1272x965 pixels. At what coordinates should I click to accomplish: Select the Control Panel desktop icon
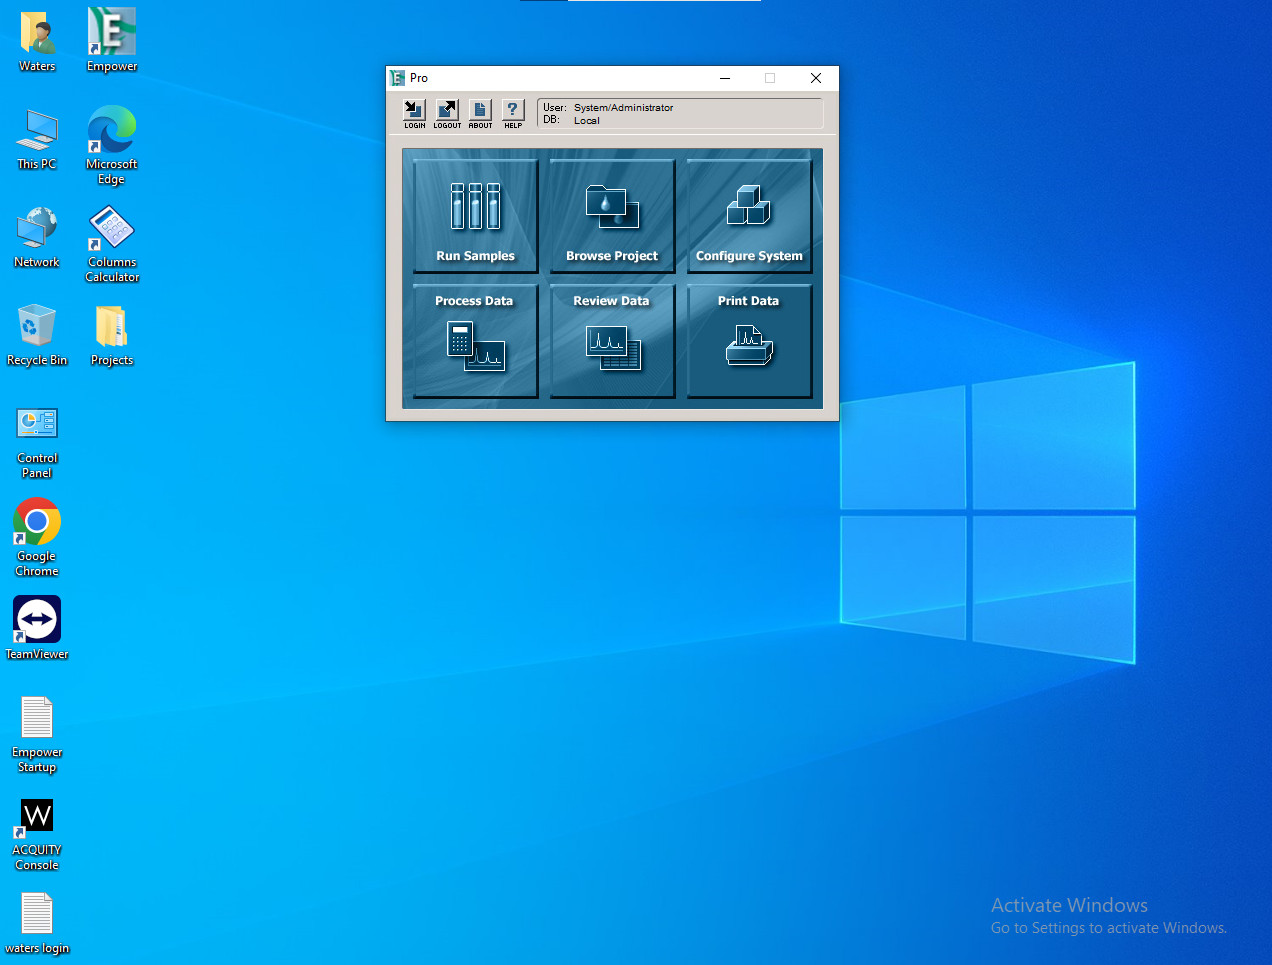(38, 441)
